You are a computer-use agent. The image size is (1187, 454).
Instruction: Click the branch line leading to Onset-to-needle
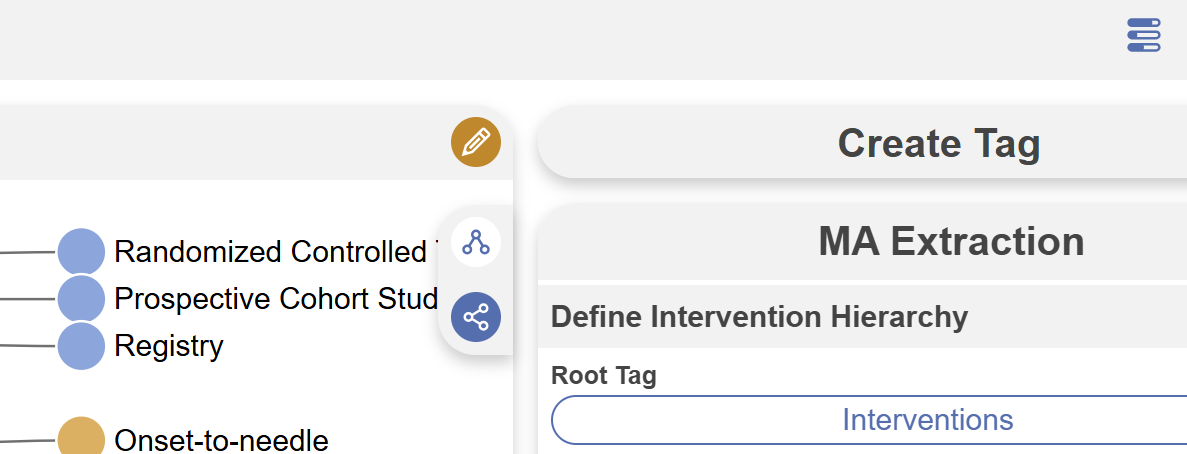coord(27,440)
